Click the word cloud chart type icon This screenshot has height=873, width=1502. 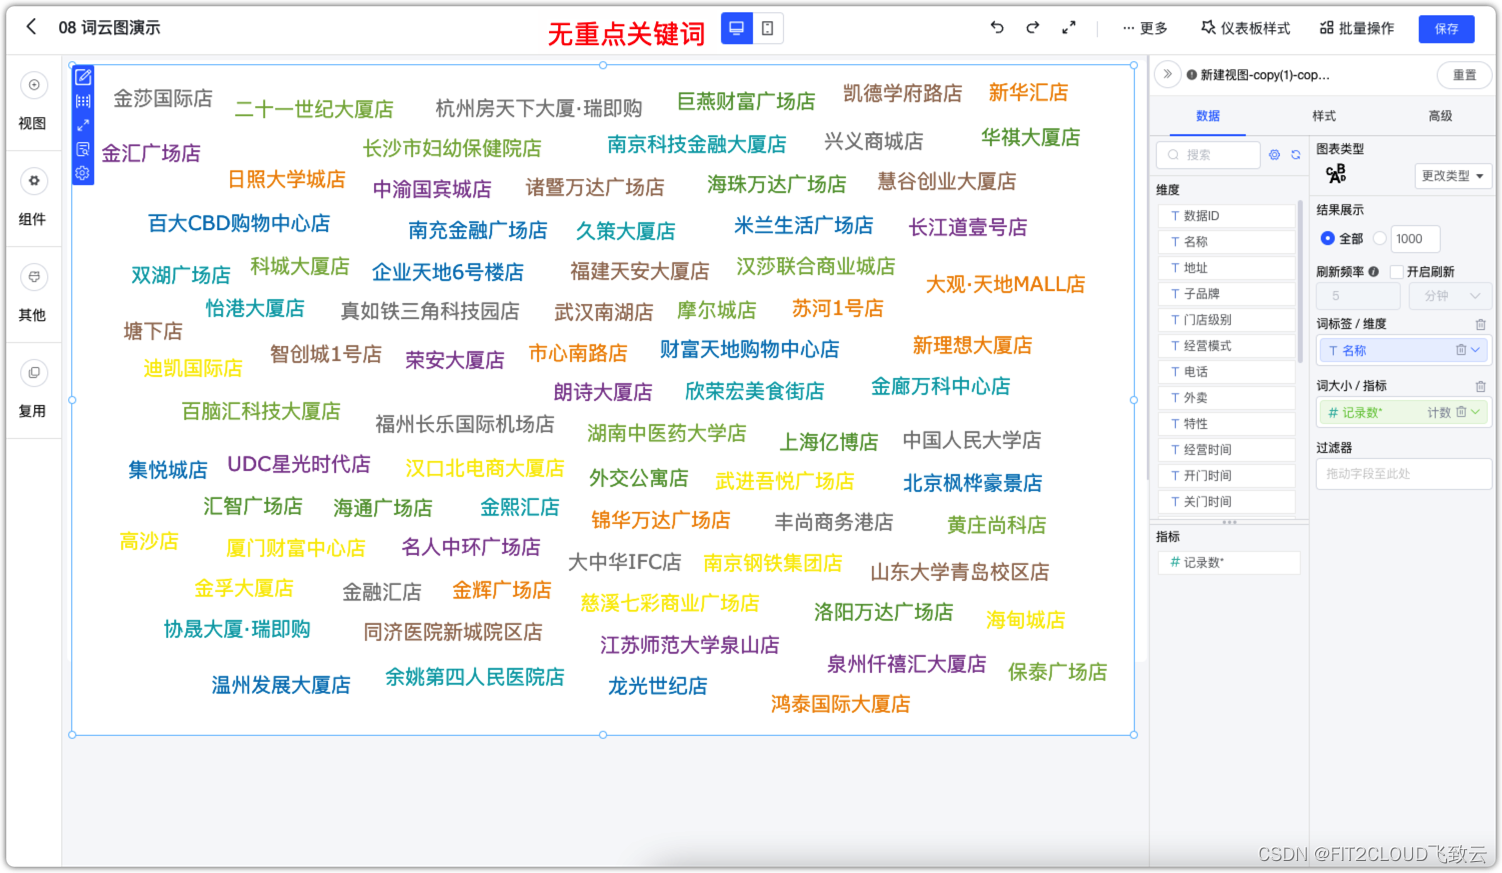pyautogui.click(x=1336, y=175)
